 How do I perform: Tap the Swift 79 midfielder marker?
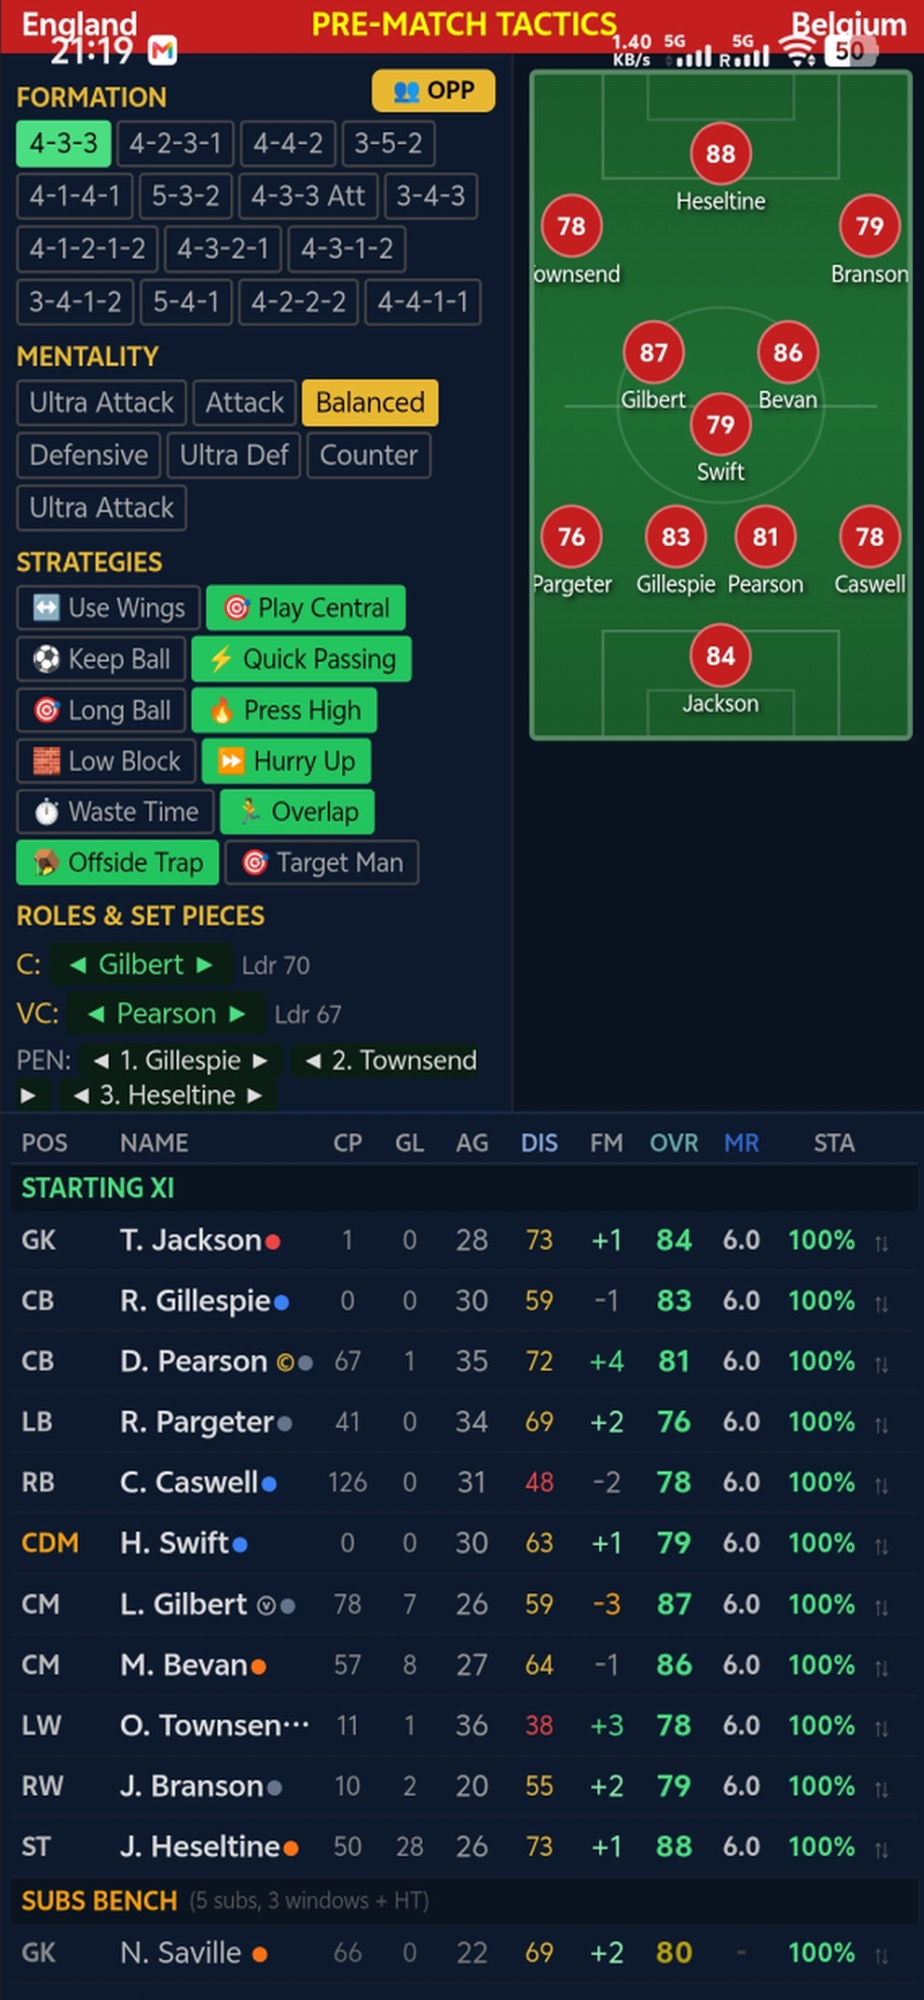pos(720,424)
